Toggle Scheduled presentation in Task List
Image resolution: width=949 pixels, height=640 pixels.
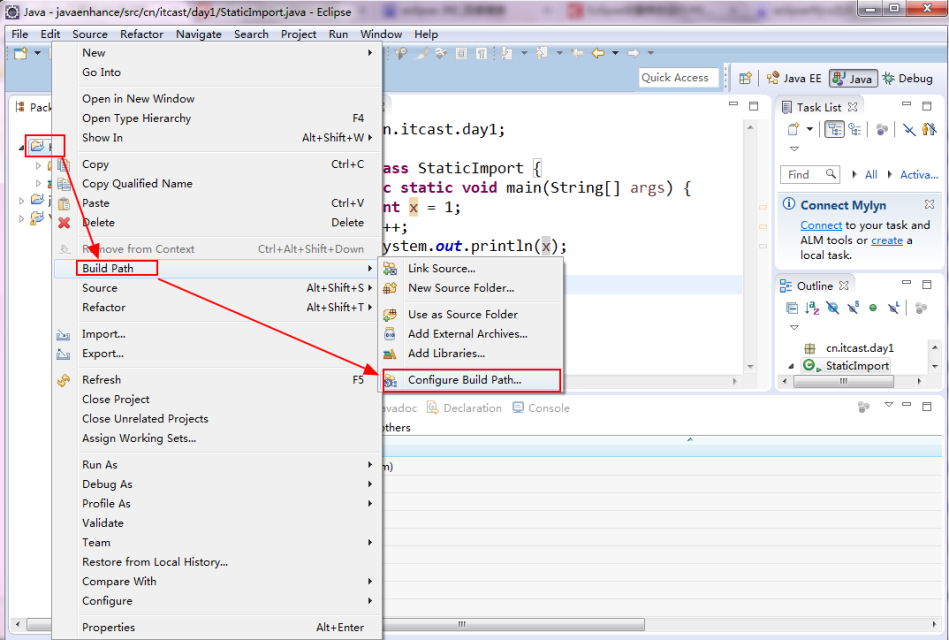point(855,129)
